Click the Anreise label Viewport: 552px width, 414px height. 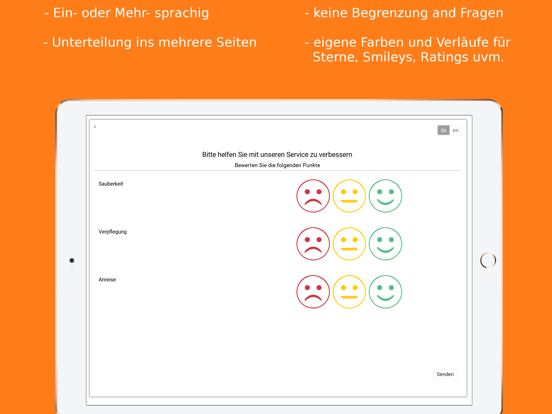[107, 280]
